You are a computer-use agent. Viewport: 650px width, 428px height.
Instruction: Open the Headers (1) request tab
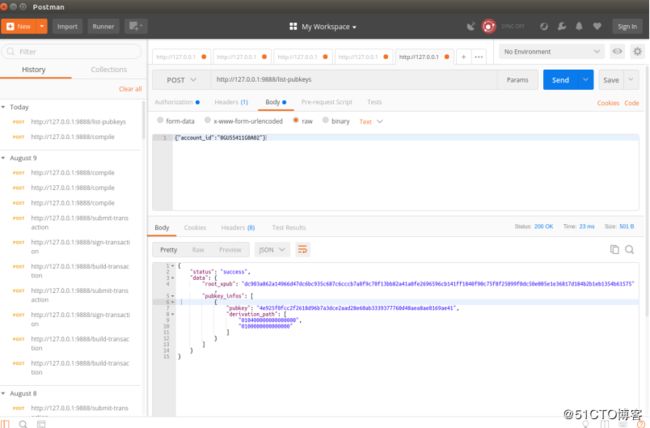pos(231,102)
